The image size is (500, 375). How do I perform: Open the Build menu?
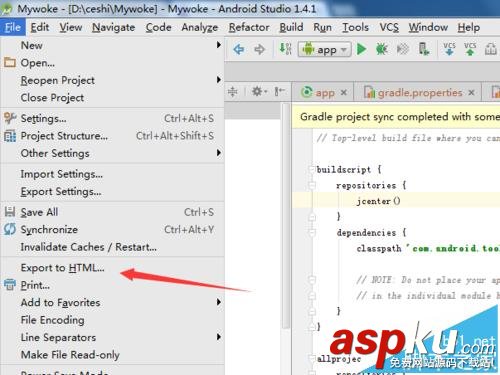(x=291, y=27)
